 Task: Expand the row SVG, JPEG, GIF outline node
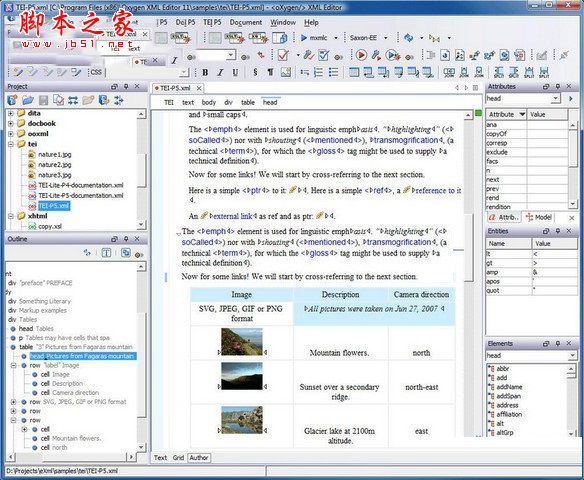pos(13,402)
